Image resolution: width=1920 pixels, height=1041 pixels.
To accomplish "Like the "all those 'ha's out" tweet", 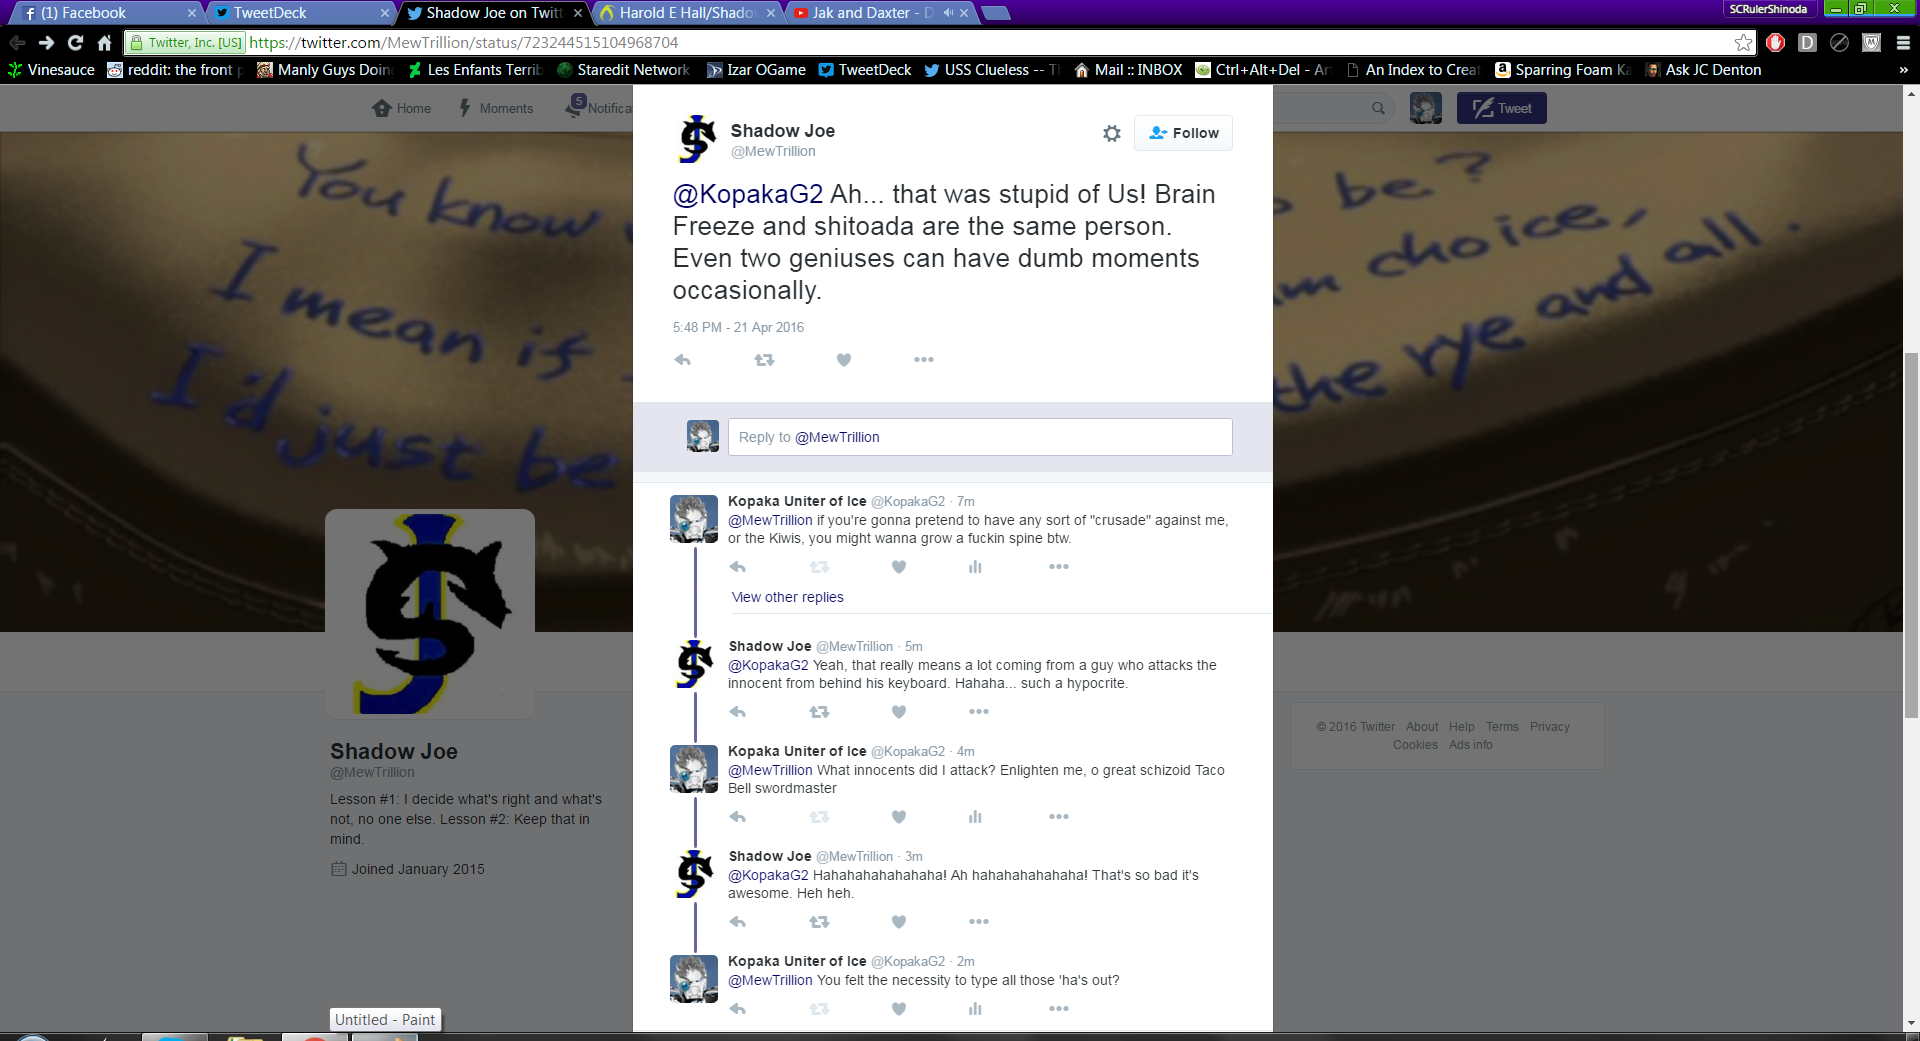I will coord(899,1009).
